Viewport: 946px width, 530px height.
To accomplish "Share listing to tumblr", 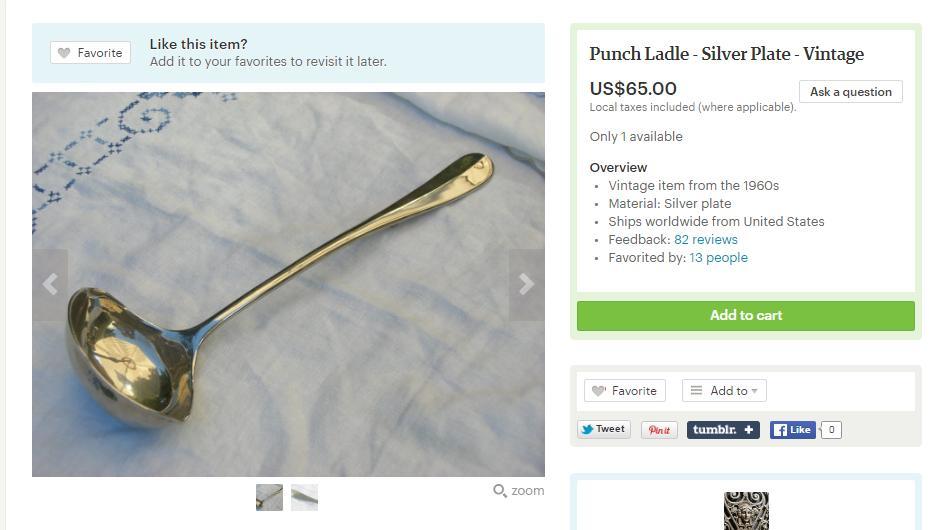I will pos(723,430).
